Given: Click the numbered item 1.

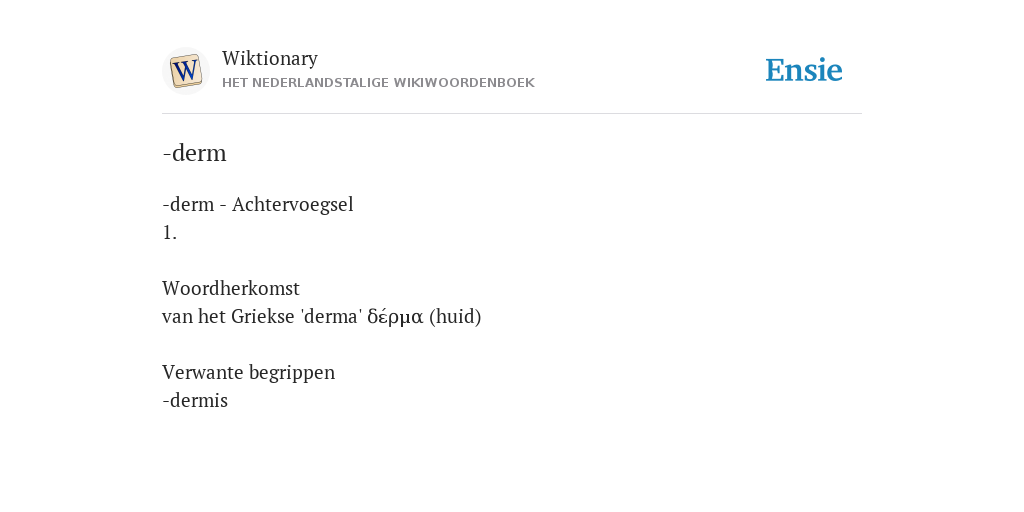Looking at the screenshot, I should pyautogui.click(x=170, y=232).
